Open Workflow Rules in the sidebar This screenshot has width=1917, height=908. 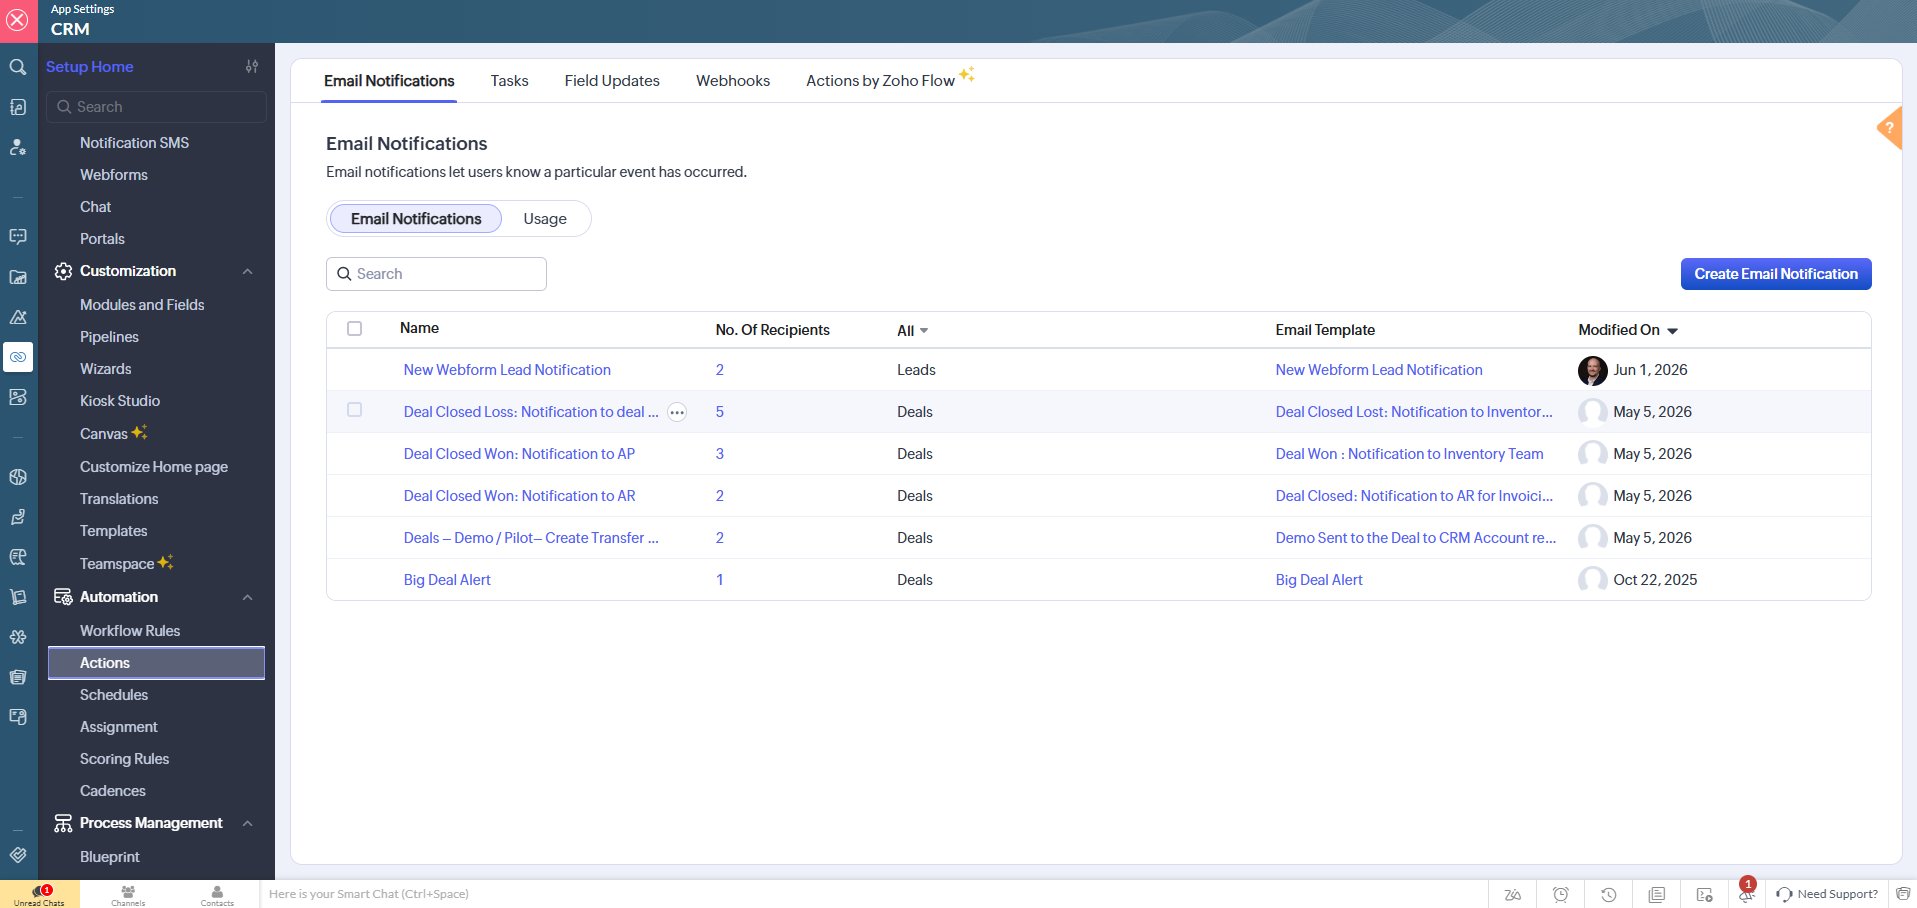(x=130, y=631)
